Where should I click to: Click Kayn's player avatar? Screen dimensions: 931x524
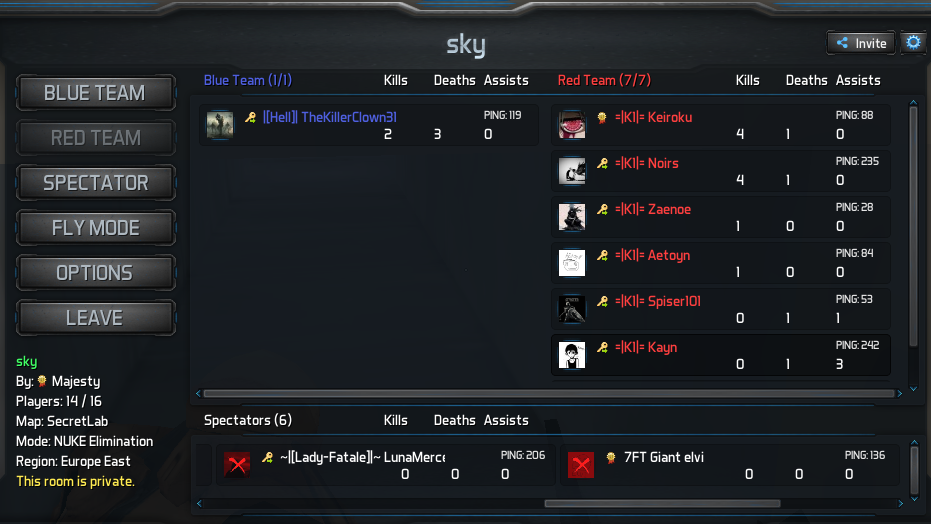pos(572,355)
